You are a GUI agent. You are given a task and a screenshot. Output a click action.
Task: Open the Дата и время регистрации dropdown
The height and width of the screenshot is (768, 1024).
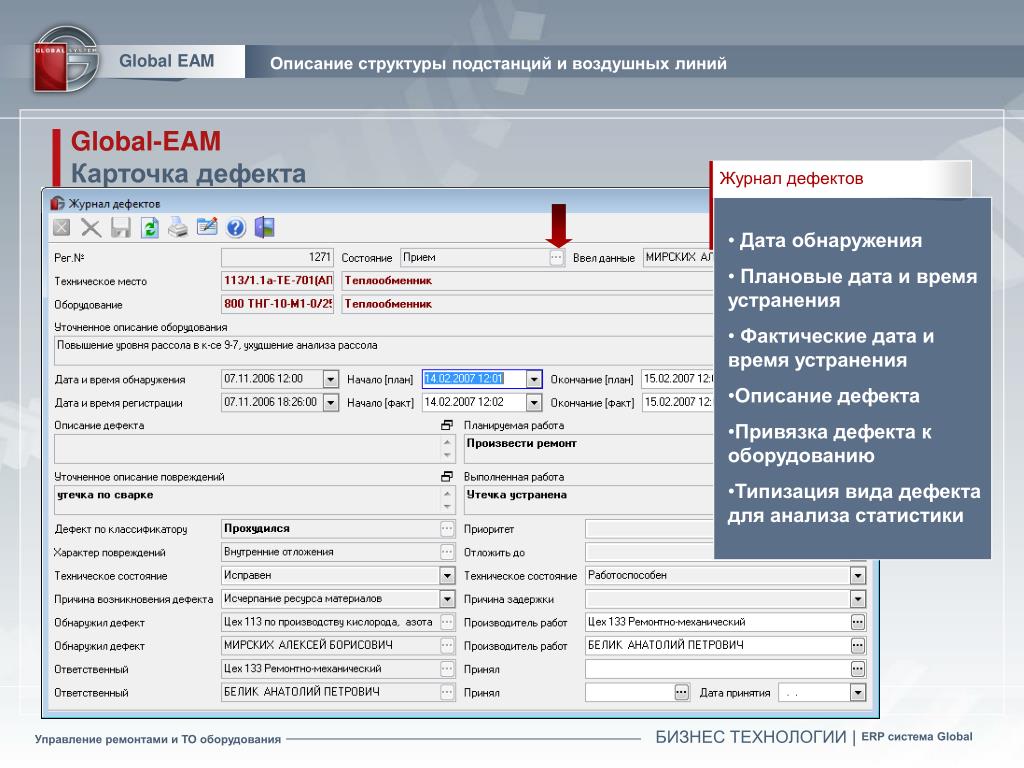tap(330, 402)
